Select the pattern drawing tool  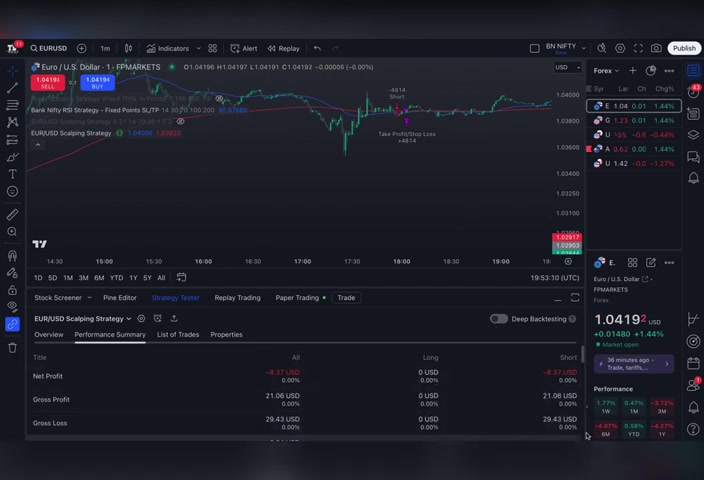click(12, 122)
